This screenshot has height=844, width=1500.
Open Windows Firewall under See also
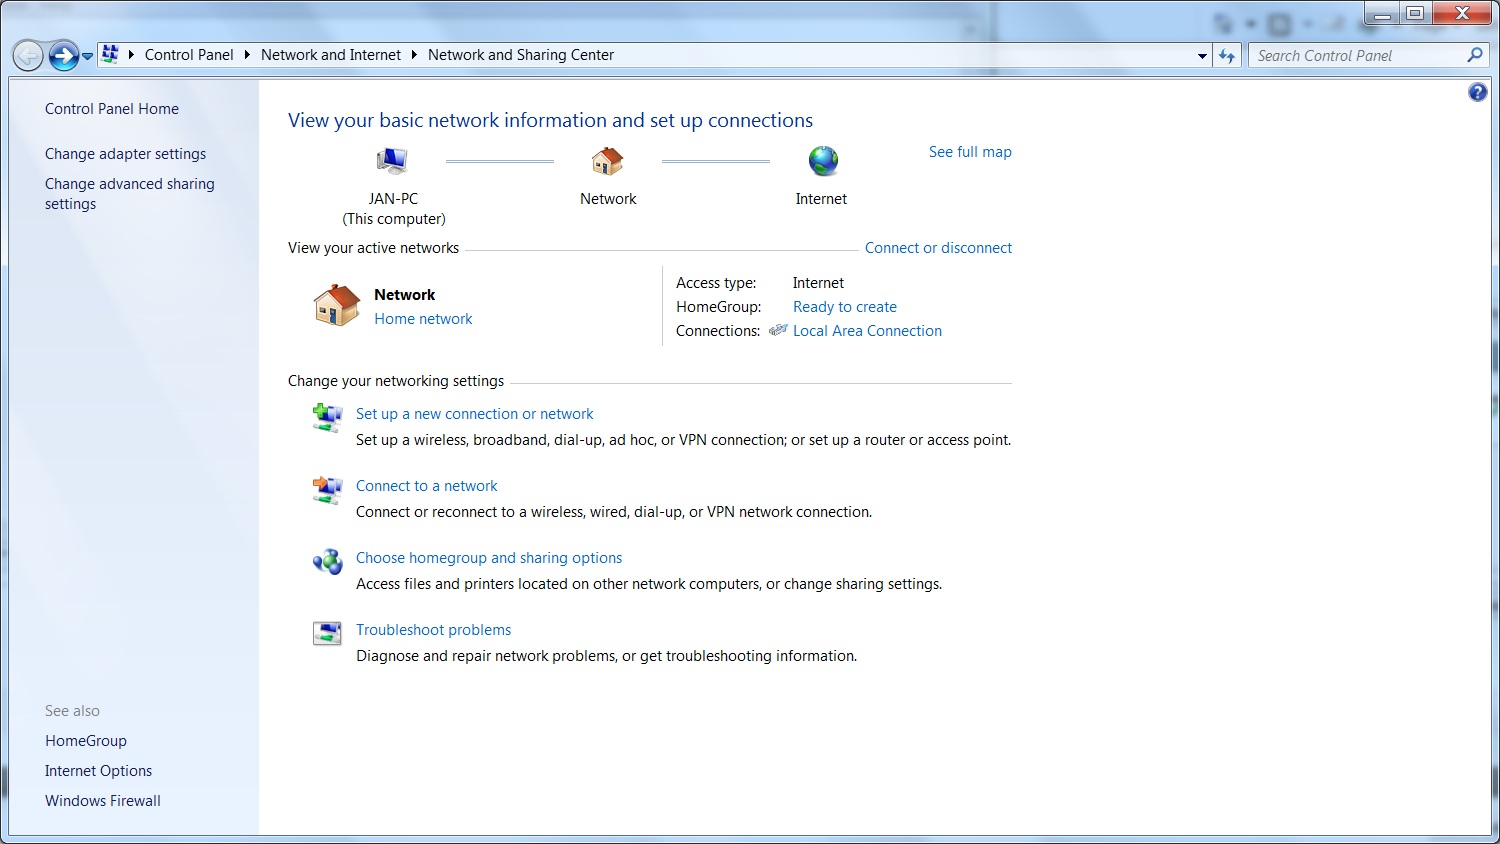103,801
